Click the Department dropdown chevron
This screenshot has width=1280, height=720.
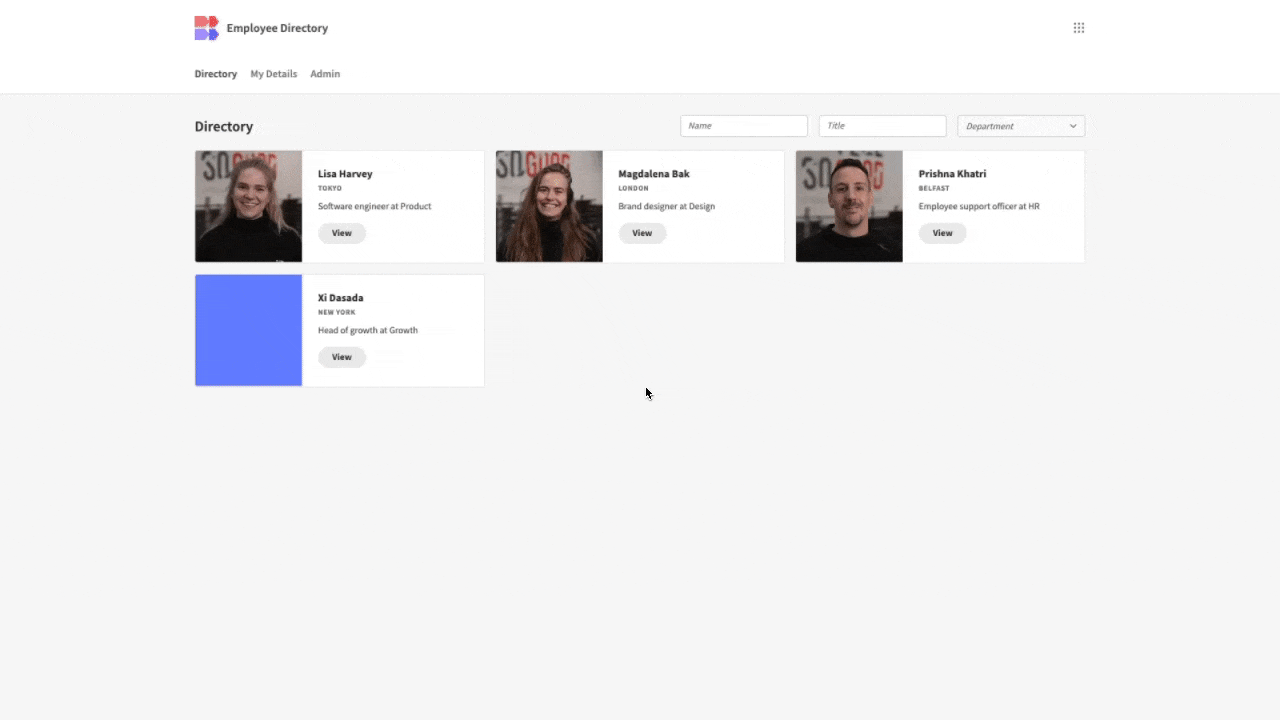tap(1072, 126)
